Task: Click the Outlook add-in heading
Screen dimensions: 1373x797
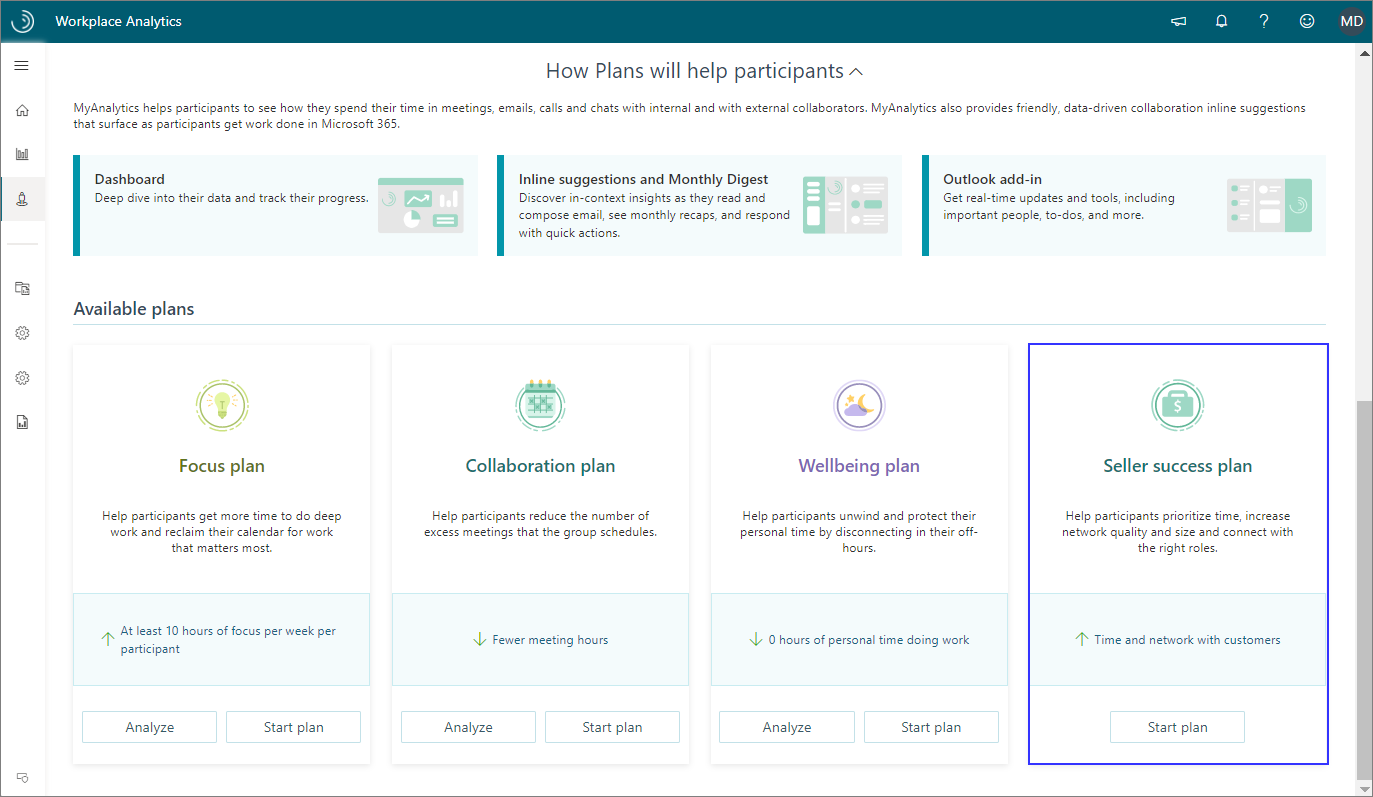Action: coord(993,179)
